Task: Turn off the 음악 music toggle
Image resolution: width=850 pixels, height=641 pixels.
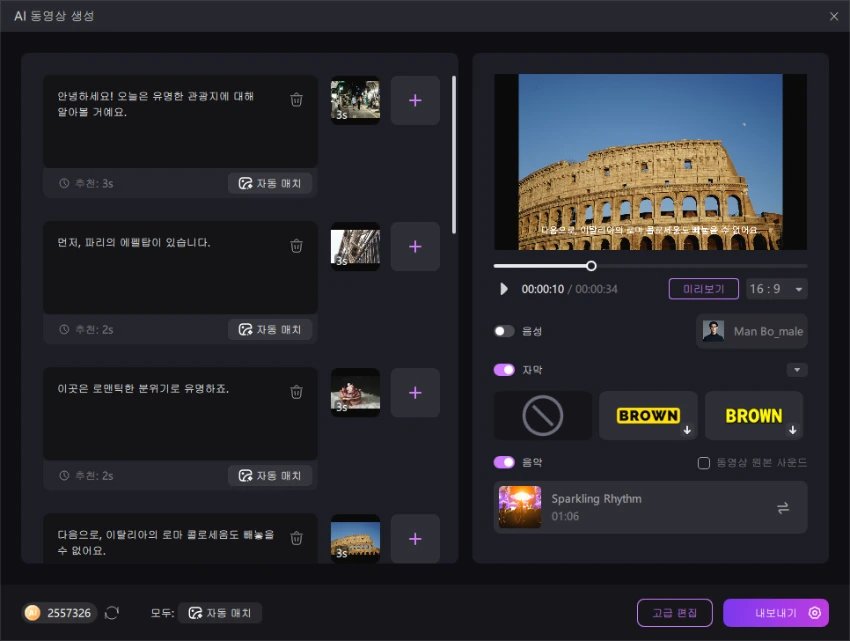Action: tap(504, 463)
